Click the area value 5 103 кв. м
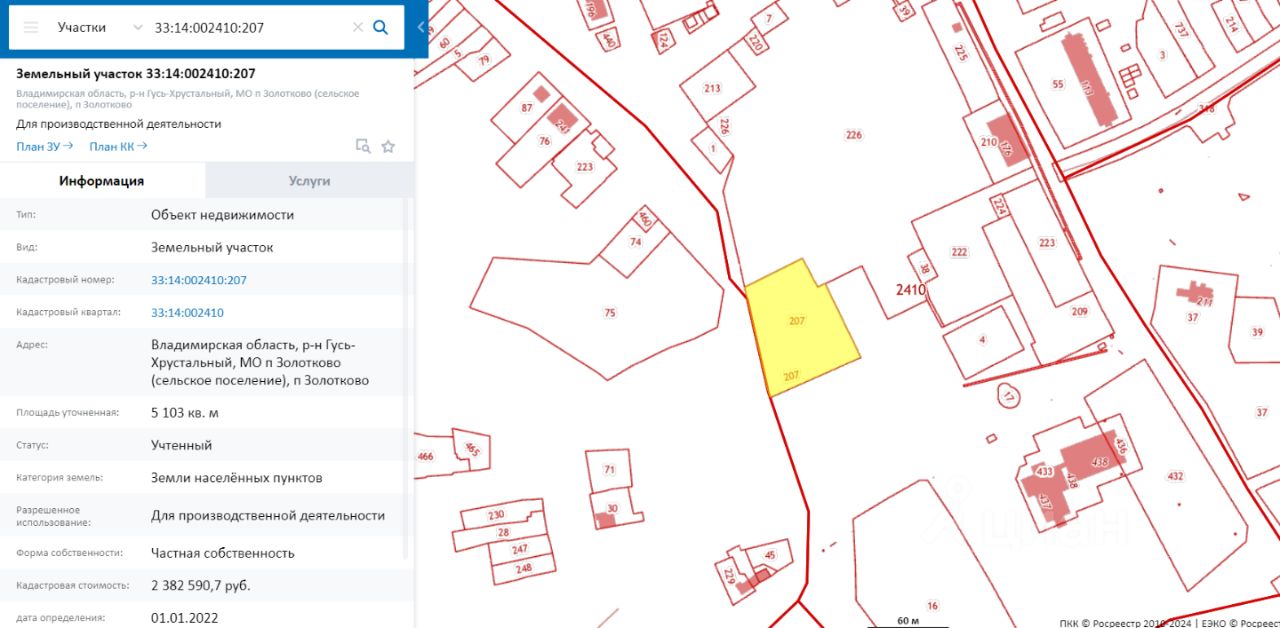The image size is (1280, 628). click(x=185, y=412)
